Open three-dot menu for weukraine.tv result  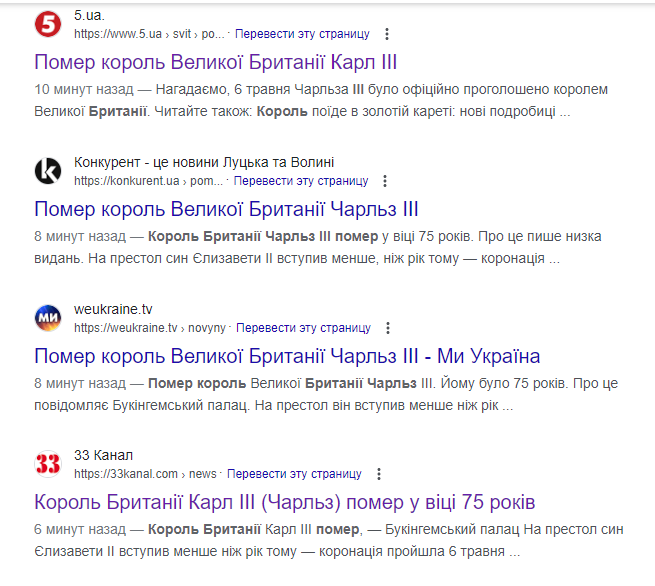click(x=388, y=328)
